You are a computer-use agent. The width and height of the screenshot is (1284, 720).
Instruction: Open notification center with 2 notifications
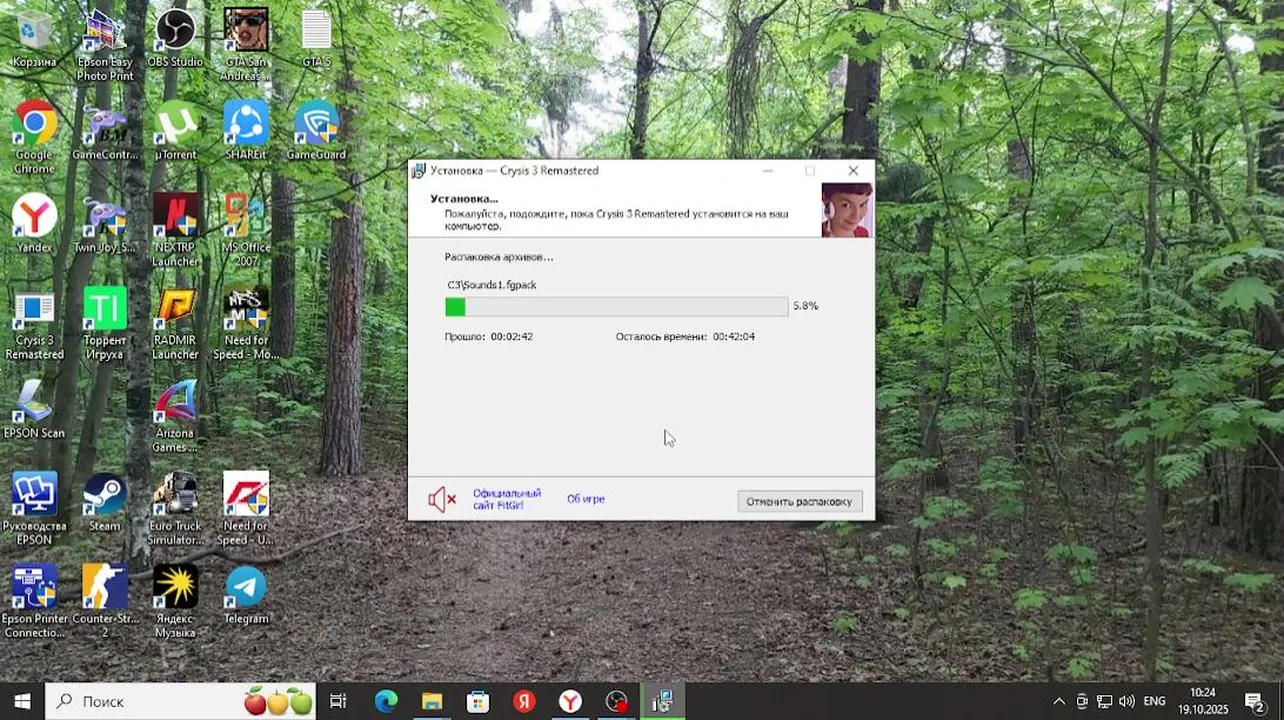1255,702
